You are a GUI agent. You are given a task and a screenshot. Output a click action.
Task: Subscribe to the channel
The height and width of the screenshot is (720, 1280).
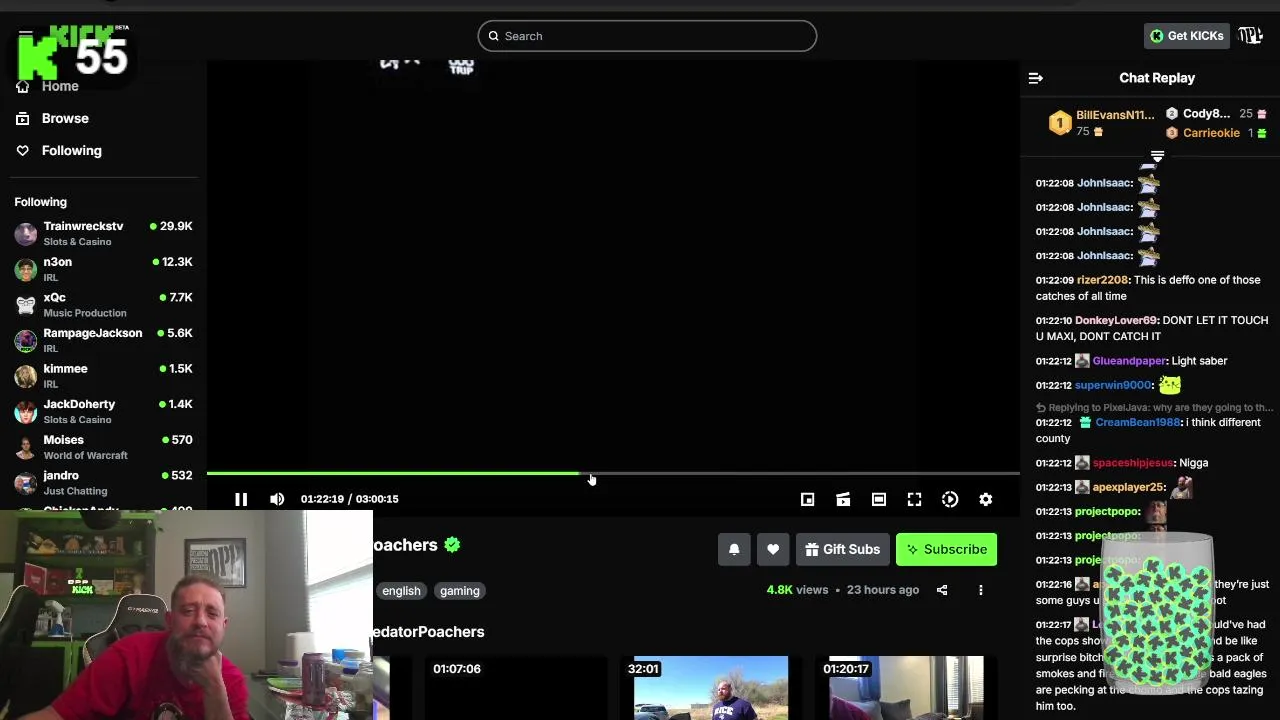(946, 549)
